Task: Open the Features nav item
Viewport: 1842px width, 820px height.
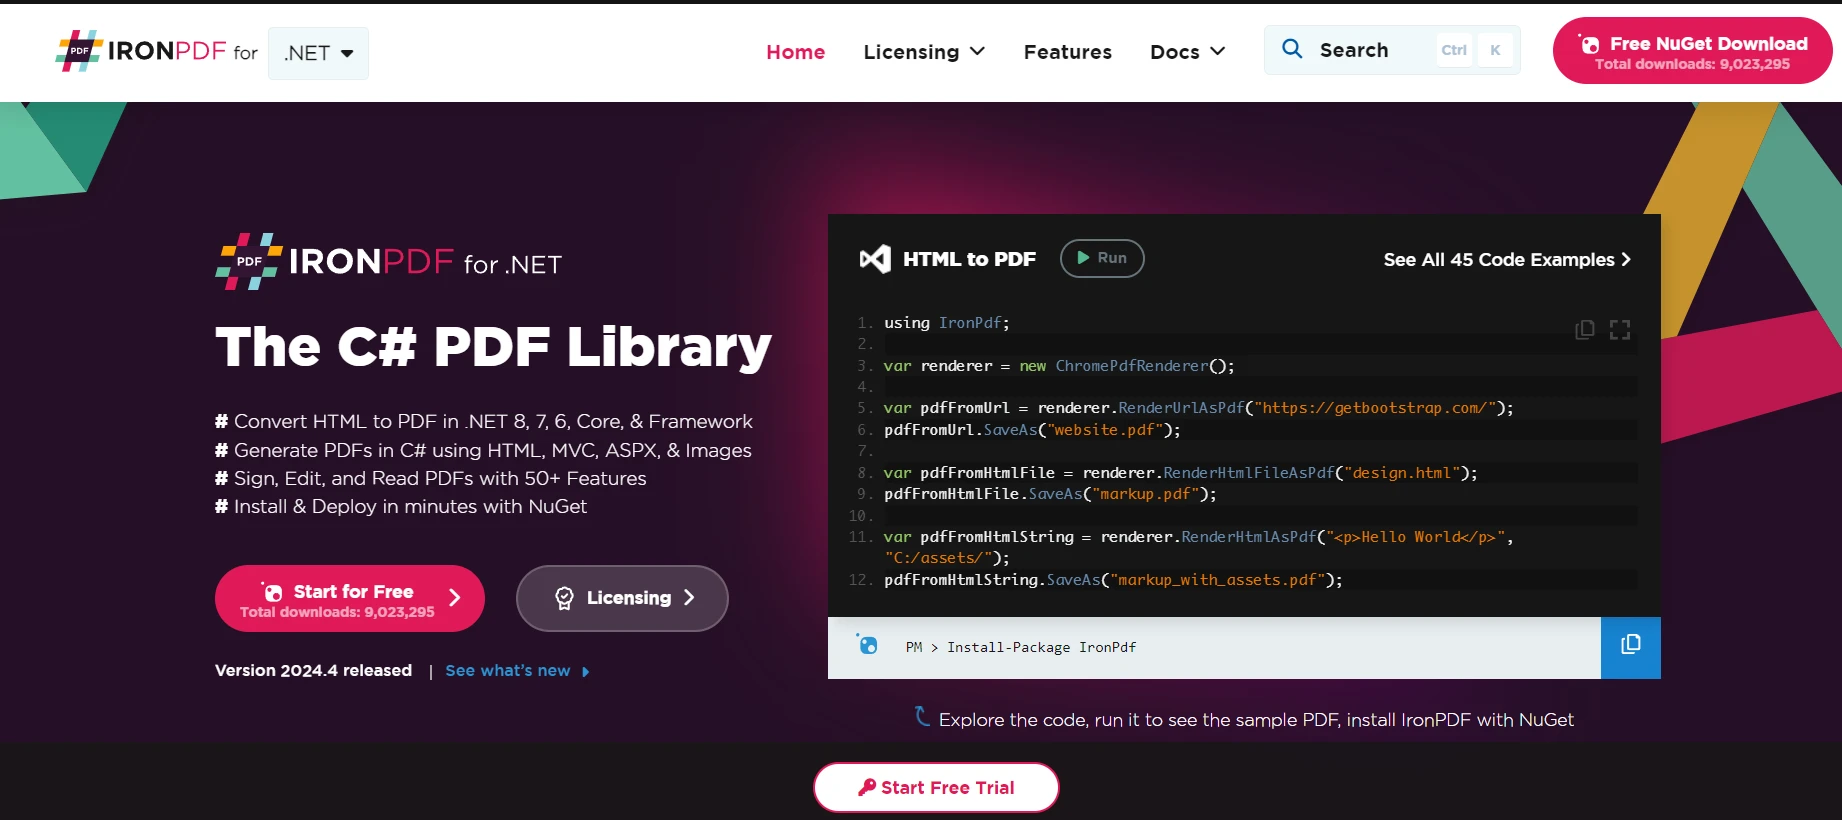Action: 1067,52
